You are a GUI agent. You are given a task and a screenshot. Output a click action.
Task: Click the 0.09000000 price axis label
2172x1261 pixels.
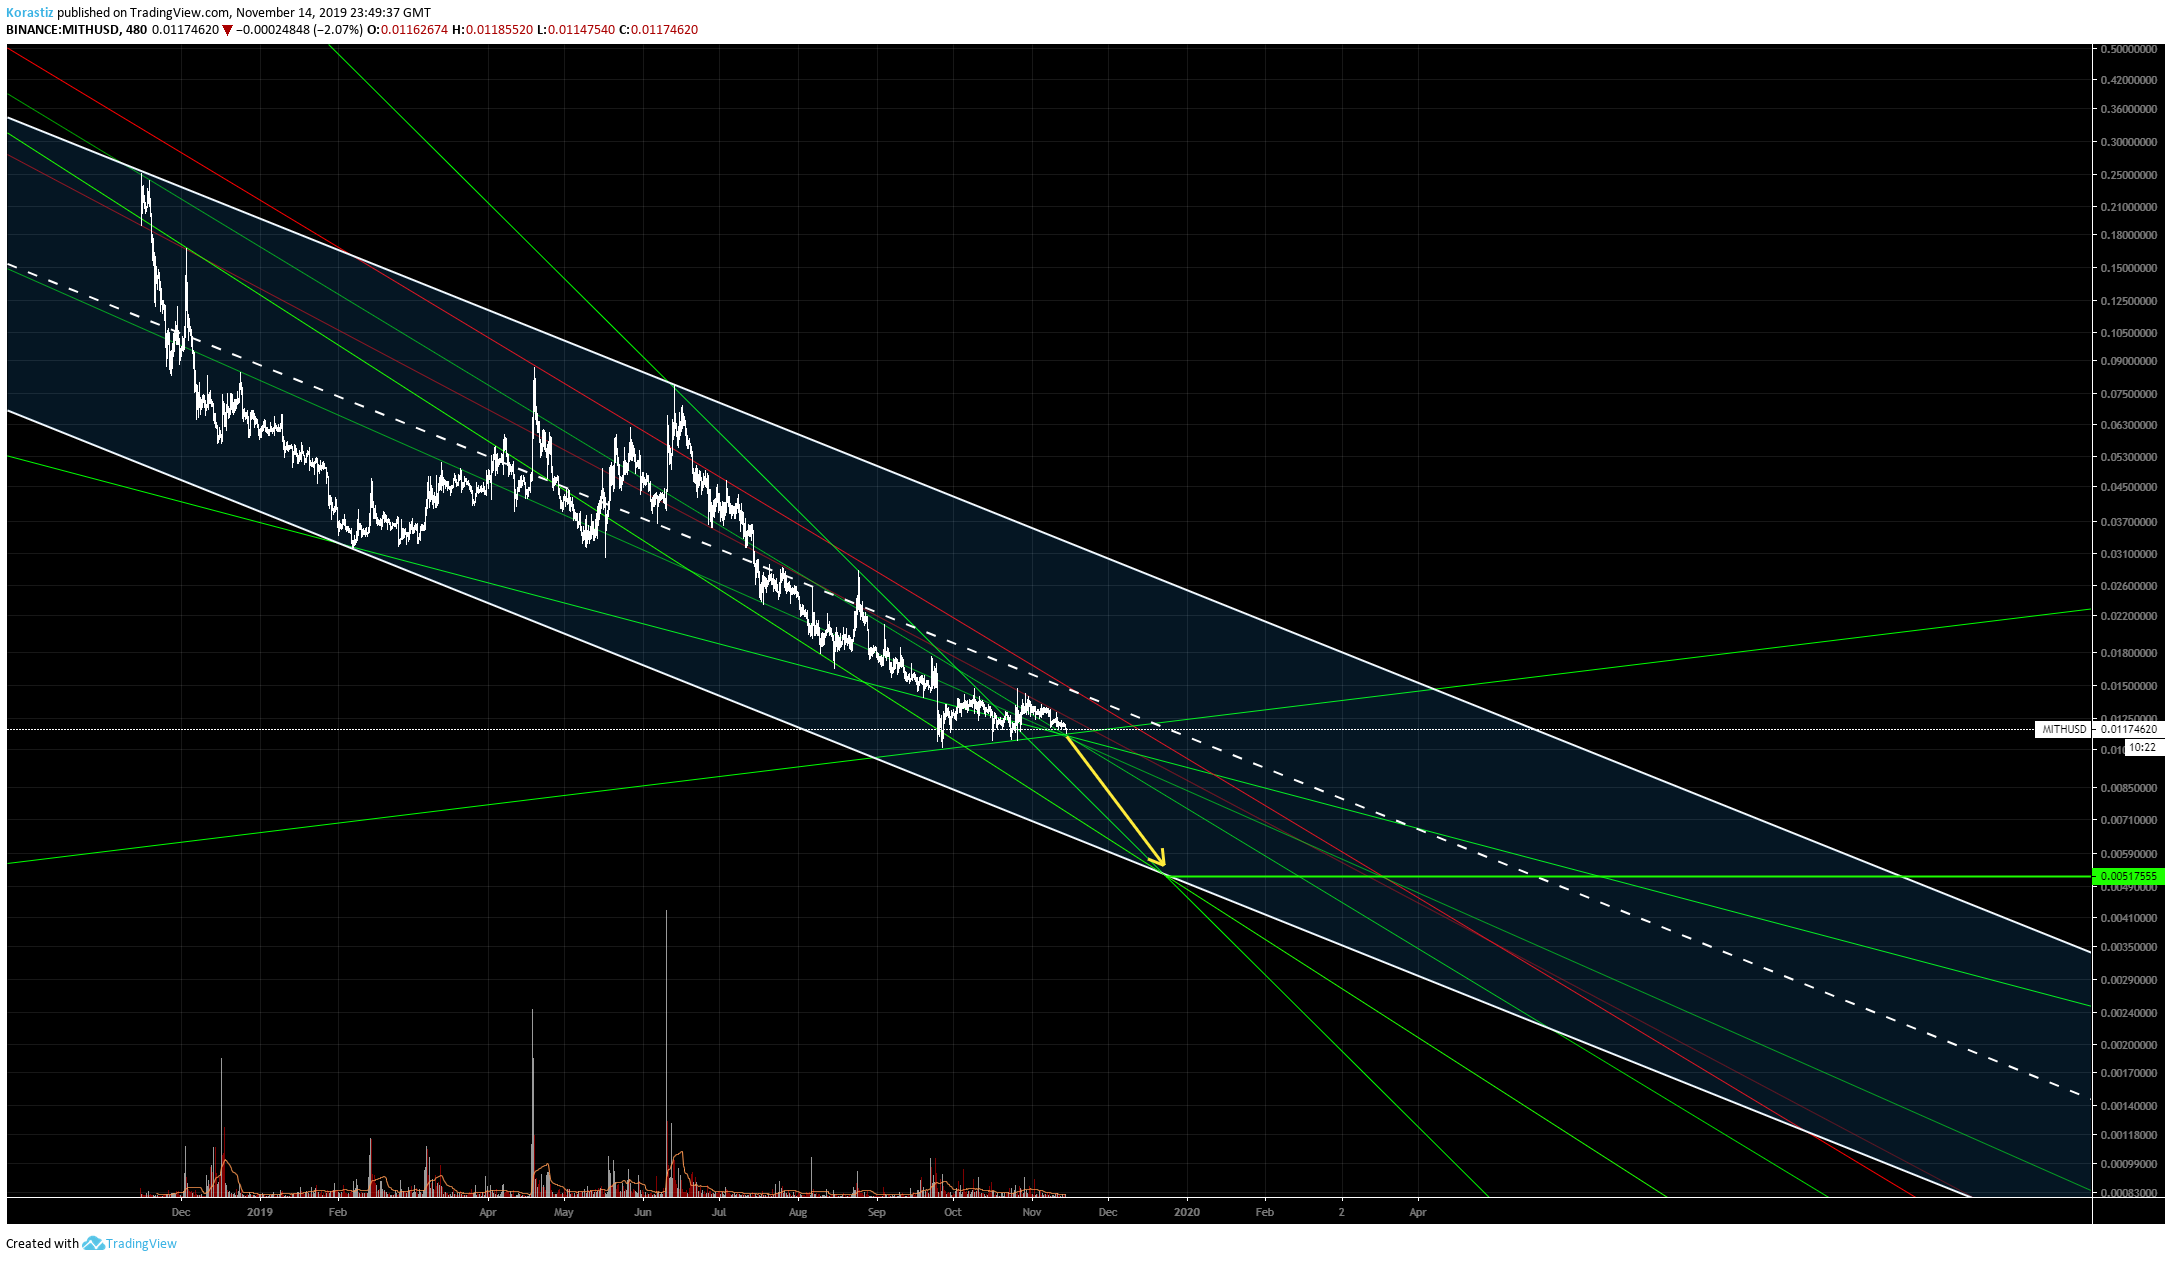2129,361
